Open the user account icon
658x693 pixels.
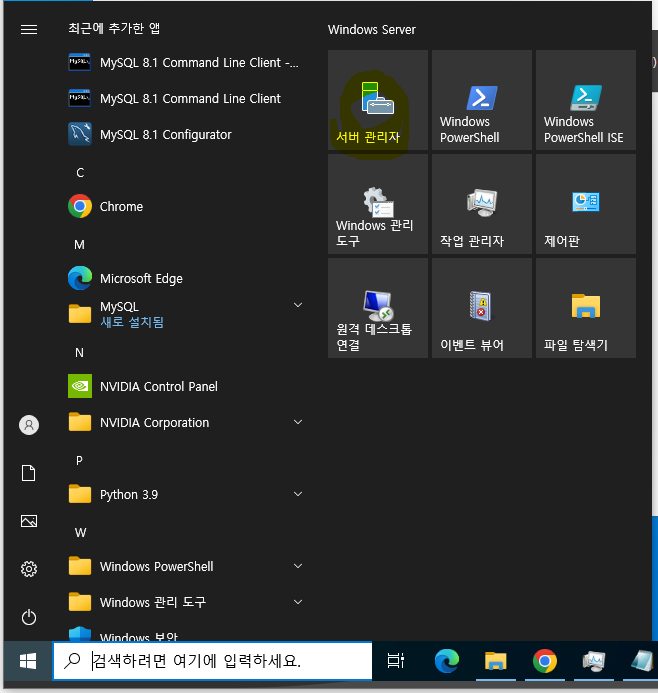click(x=29, y=425)
